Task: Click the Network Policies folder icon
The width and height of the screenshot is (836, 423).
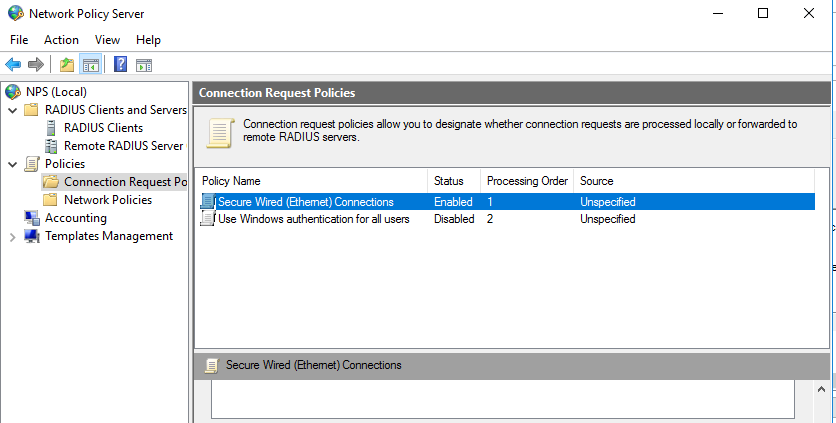Action: pyautogui.click(x=50, y=199)
